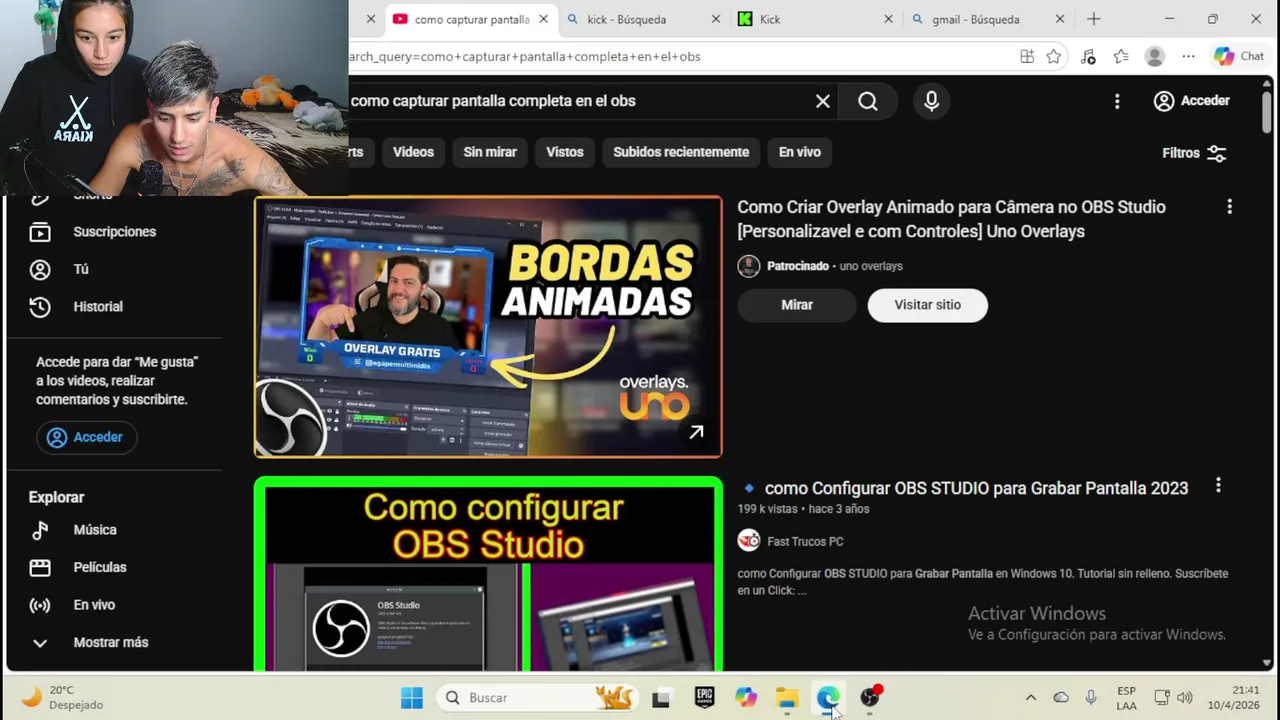Open Task View on the taskbar
Image resolution: width=1280 pixels, height=720 pixels.
(661, 699)
